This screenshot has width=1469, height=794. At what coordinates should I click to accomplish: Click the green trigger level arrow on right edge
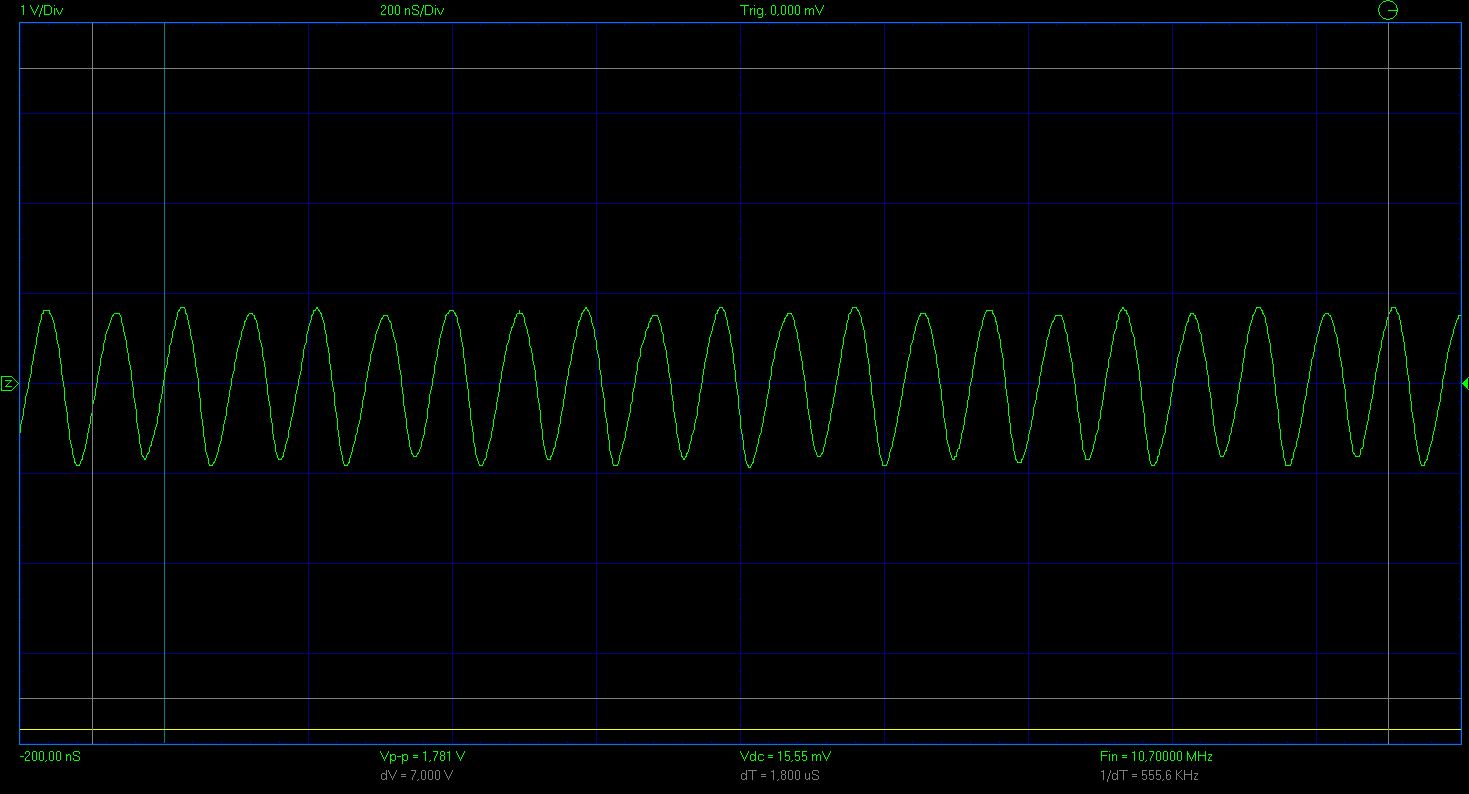coord(1464,383)
